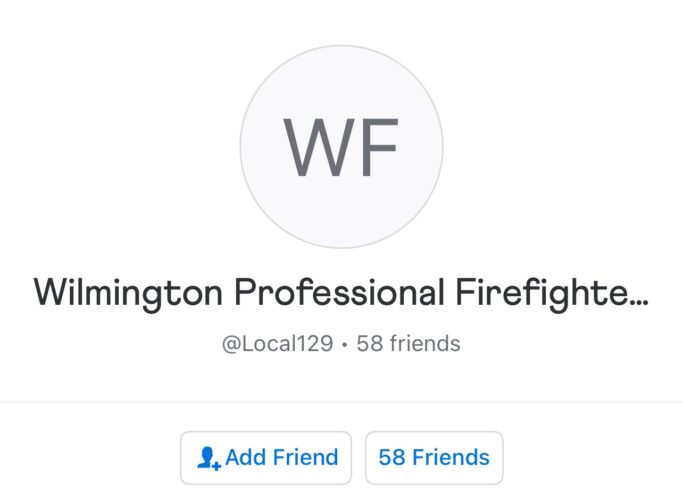Click the gray '58 friends' subtitle text
Screen dimensions: 683x500
point(409,344)
